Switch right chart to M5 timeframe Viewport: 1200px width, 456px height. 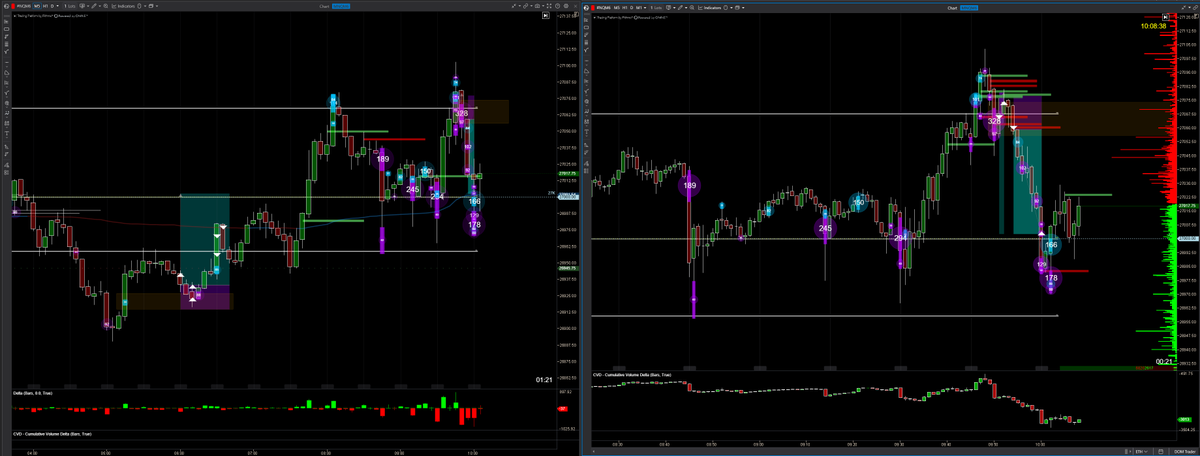(617, 8)
